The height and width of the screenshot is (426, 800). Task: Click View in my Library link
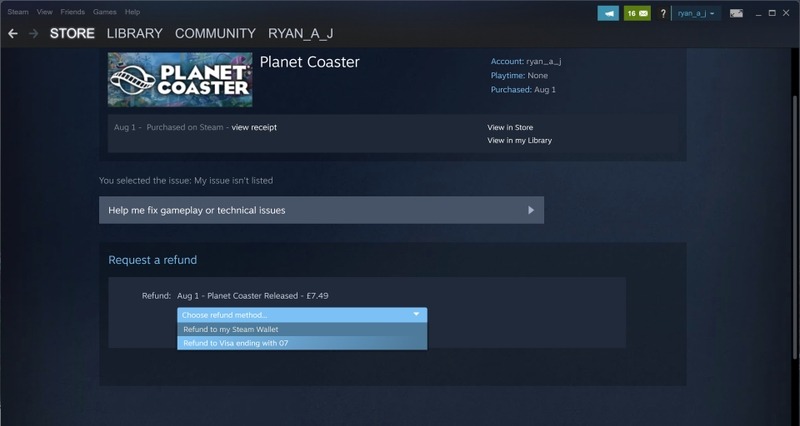(x=519, y=140)
